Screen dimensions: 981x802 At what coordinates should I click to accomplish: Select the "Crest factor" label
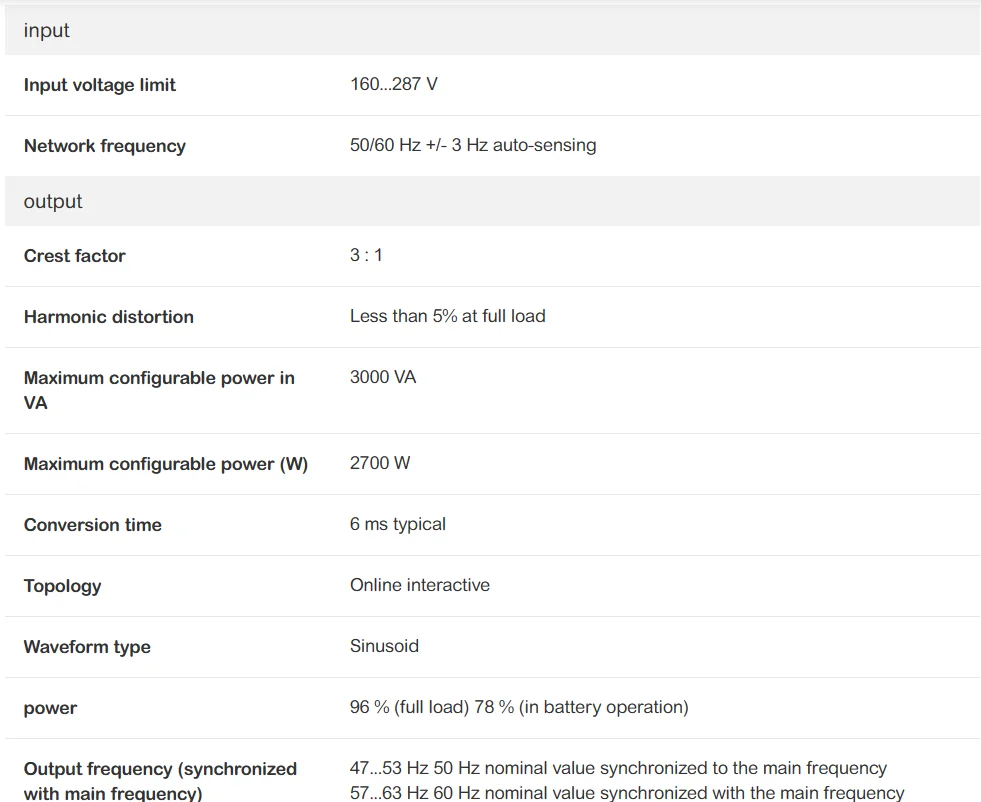(75, 256)
